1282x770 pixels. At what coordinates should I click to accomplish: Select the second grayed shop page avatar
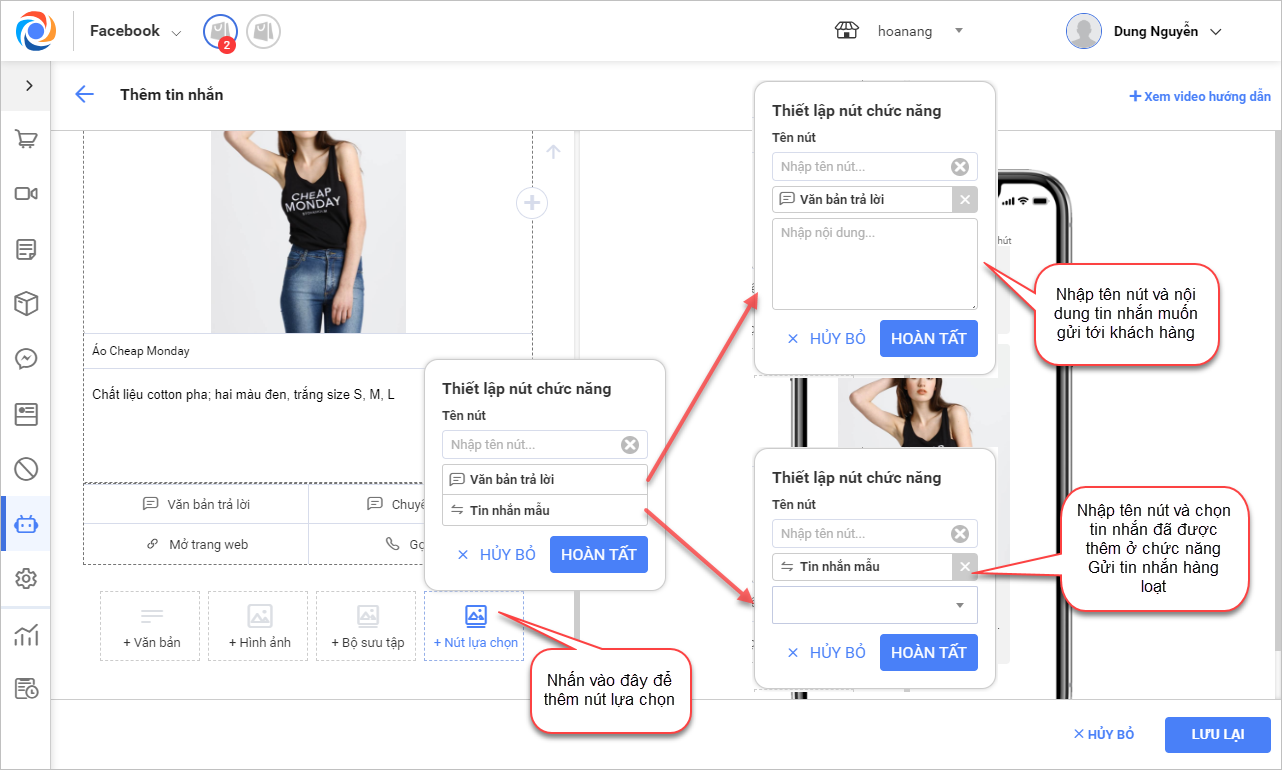coord(263,32)
